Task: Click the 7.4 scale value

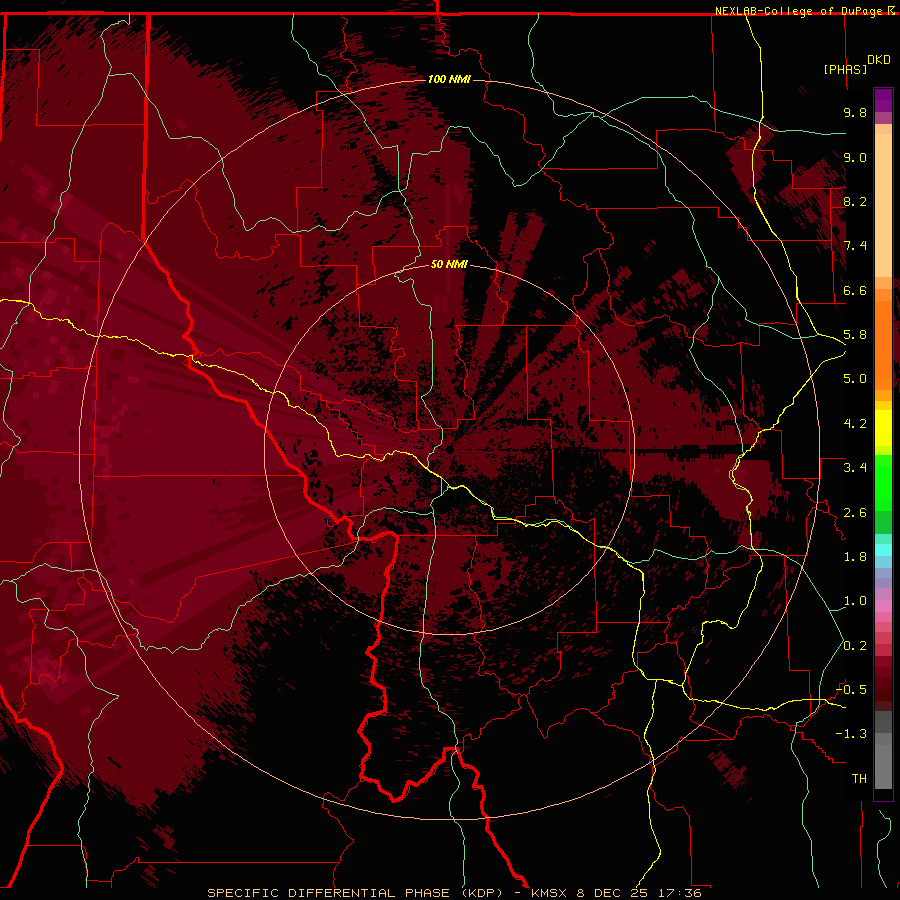Action: [x=855, y=246]
